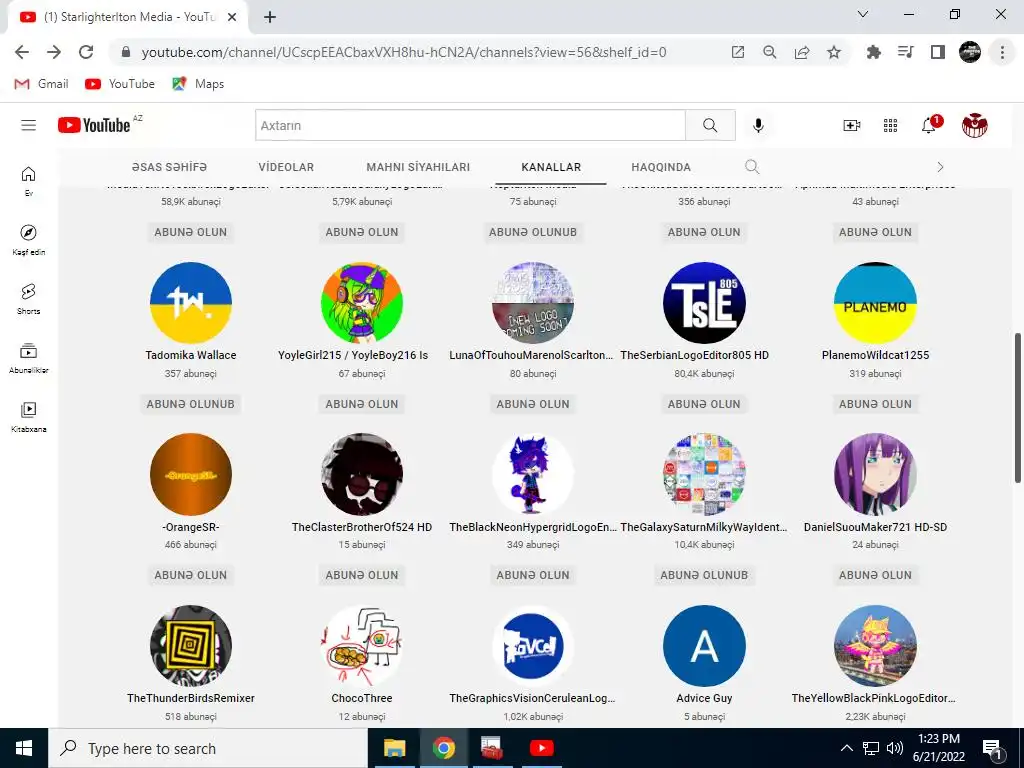
Task: Open the notifications bell
Action: coord(929,125)
